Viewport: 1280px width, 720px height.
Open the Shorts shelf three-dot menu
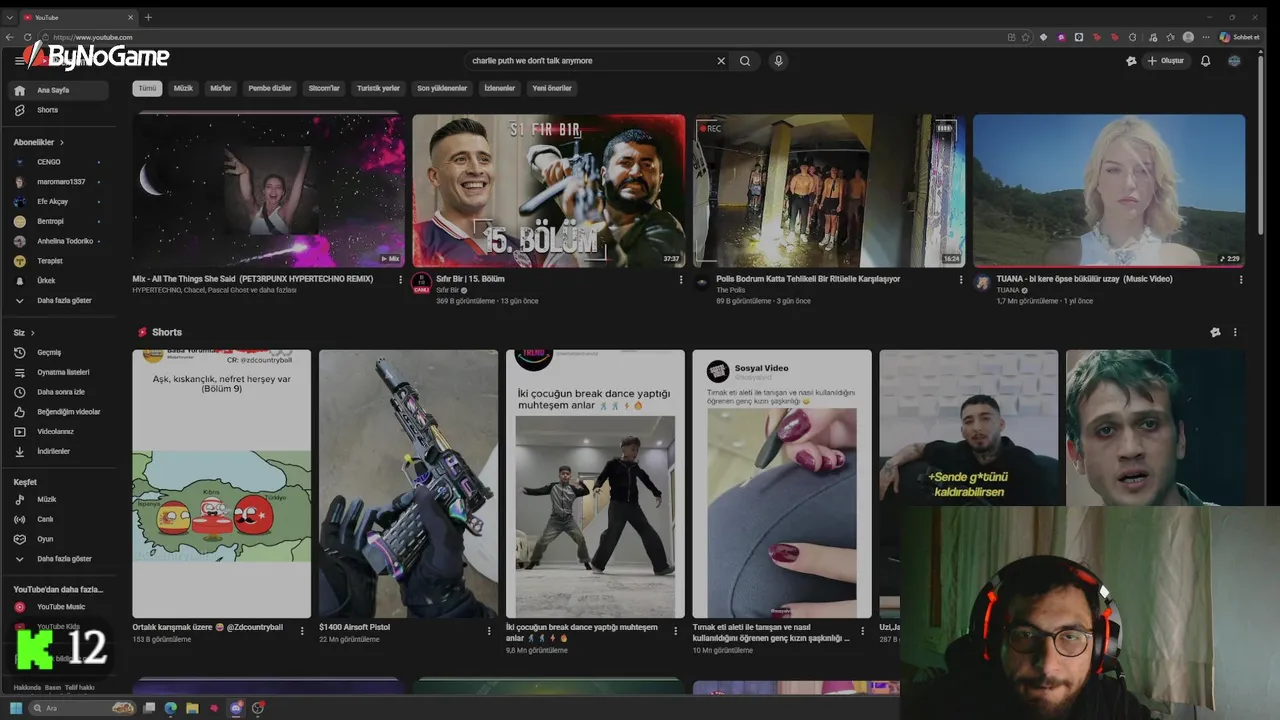(1235, 332)
